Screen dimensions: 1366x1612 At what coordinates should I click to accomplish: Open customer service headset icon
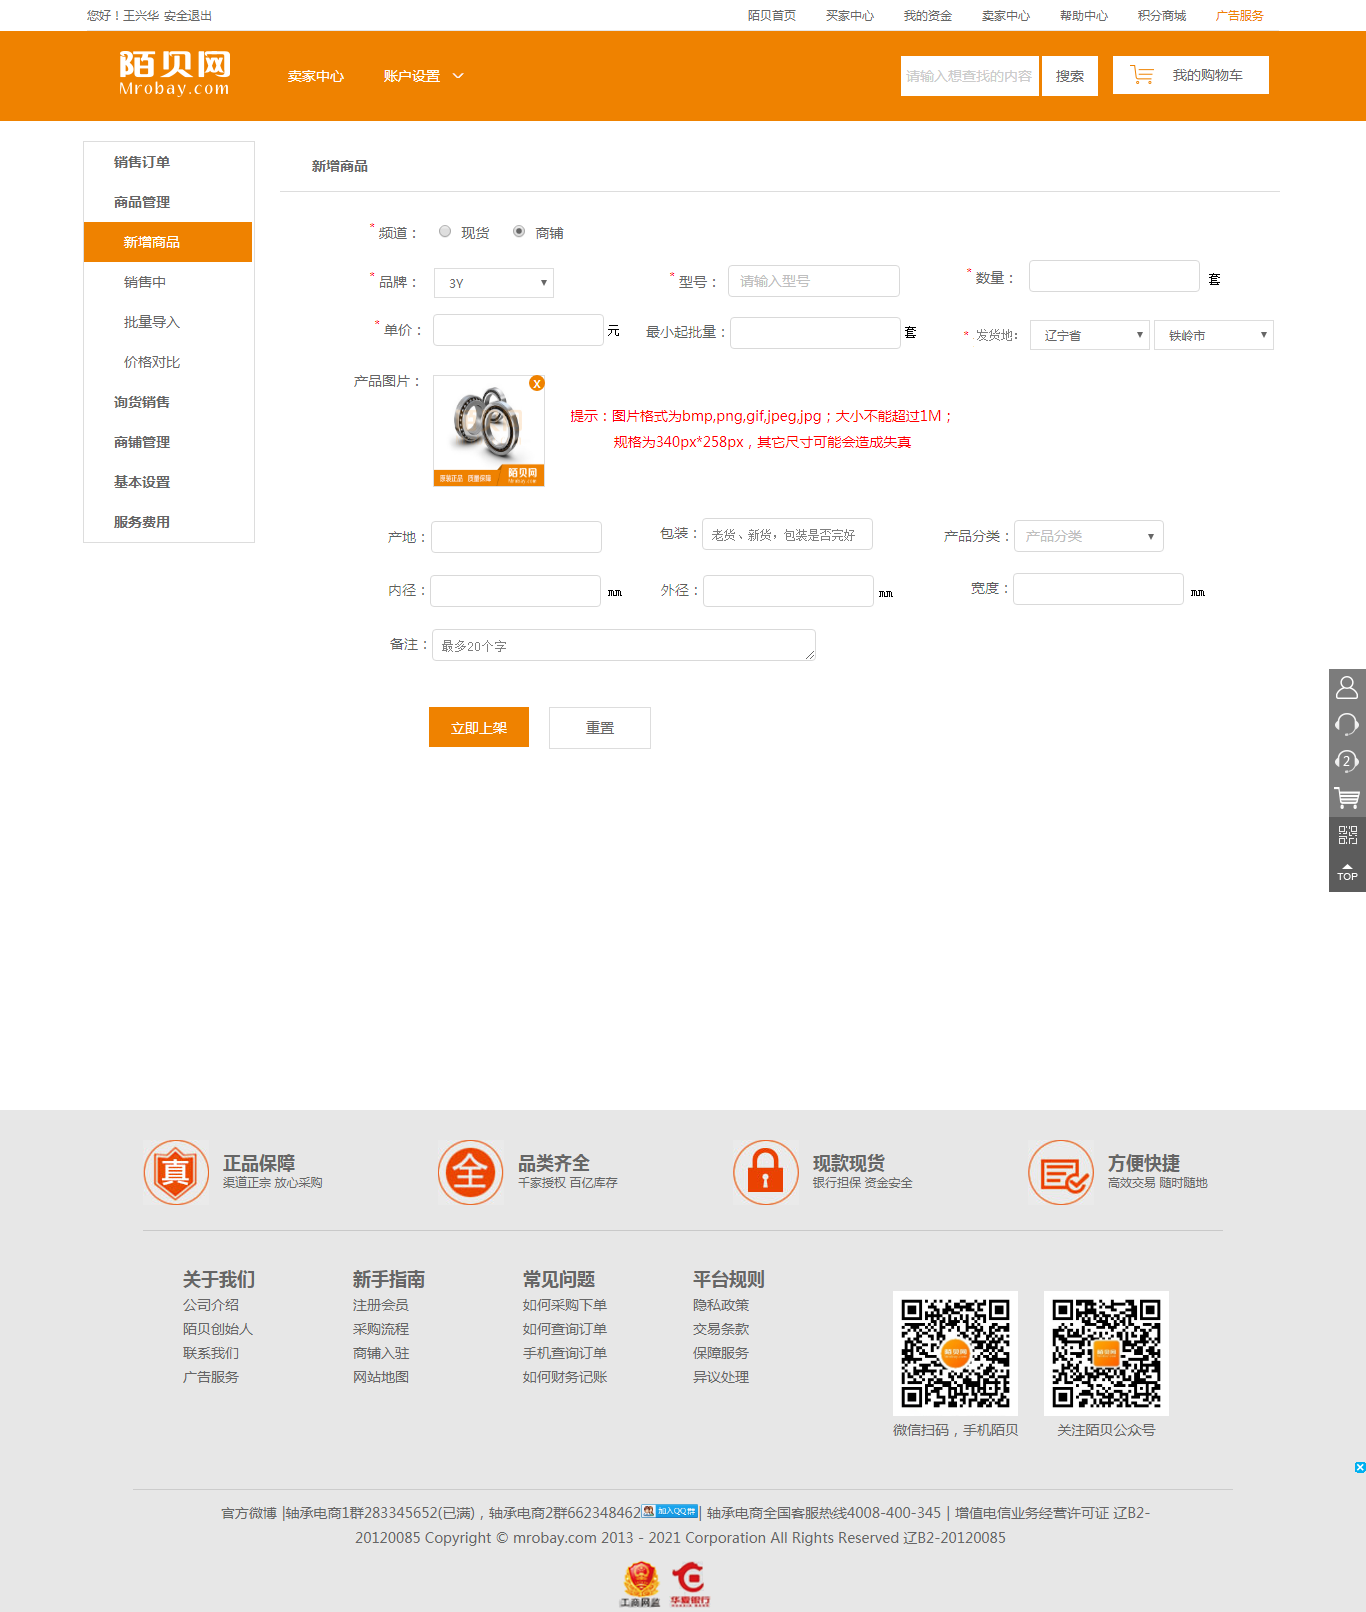(x=1347, y=724)
